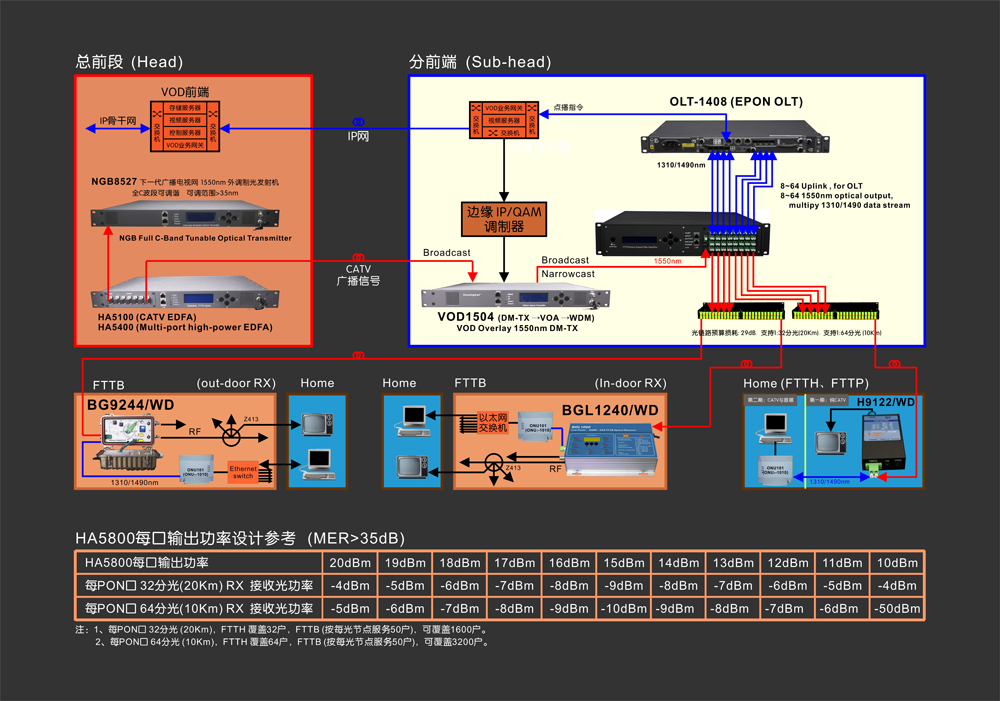1000x701 pixels.
Task: Click the (In-door RX) label
Action: [631, 383]
